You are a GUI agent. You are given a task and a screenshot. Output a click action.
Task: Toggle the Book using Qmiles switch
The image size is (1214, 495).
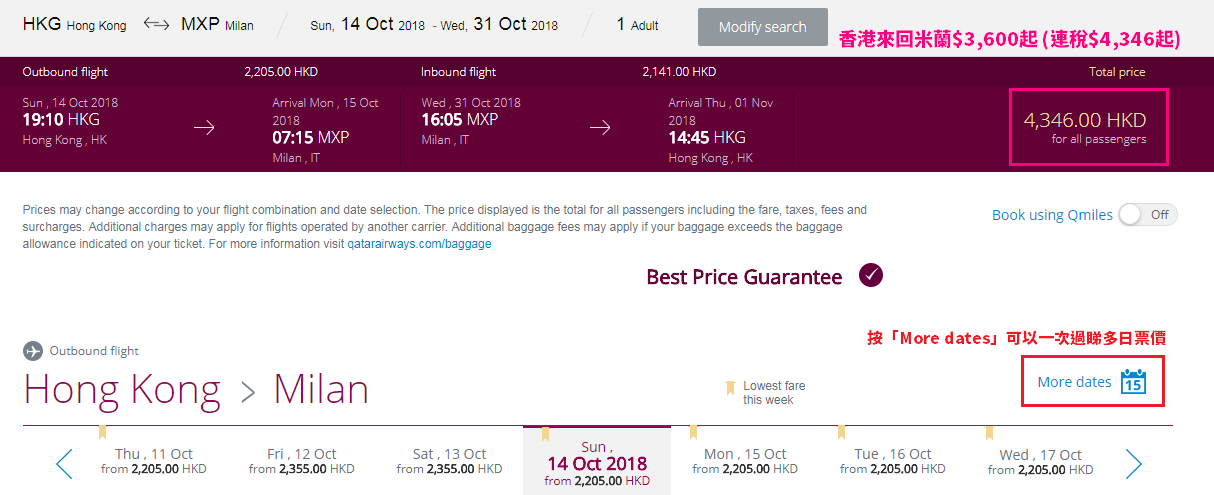click(x=1147, y=215)
